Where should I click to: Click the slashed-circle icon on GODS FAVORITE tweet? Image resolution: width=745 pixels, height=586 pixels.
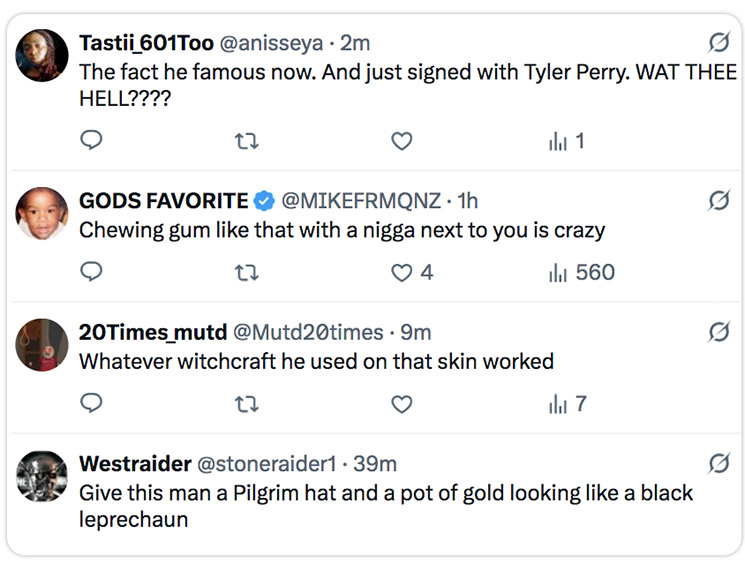pos(718,200)
